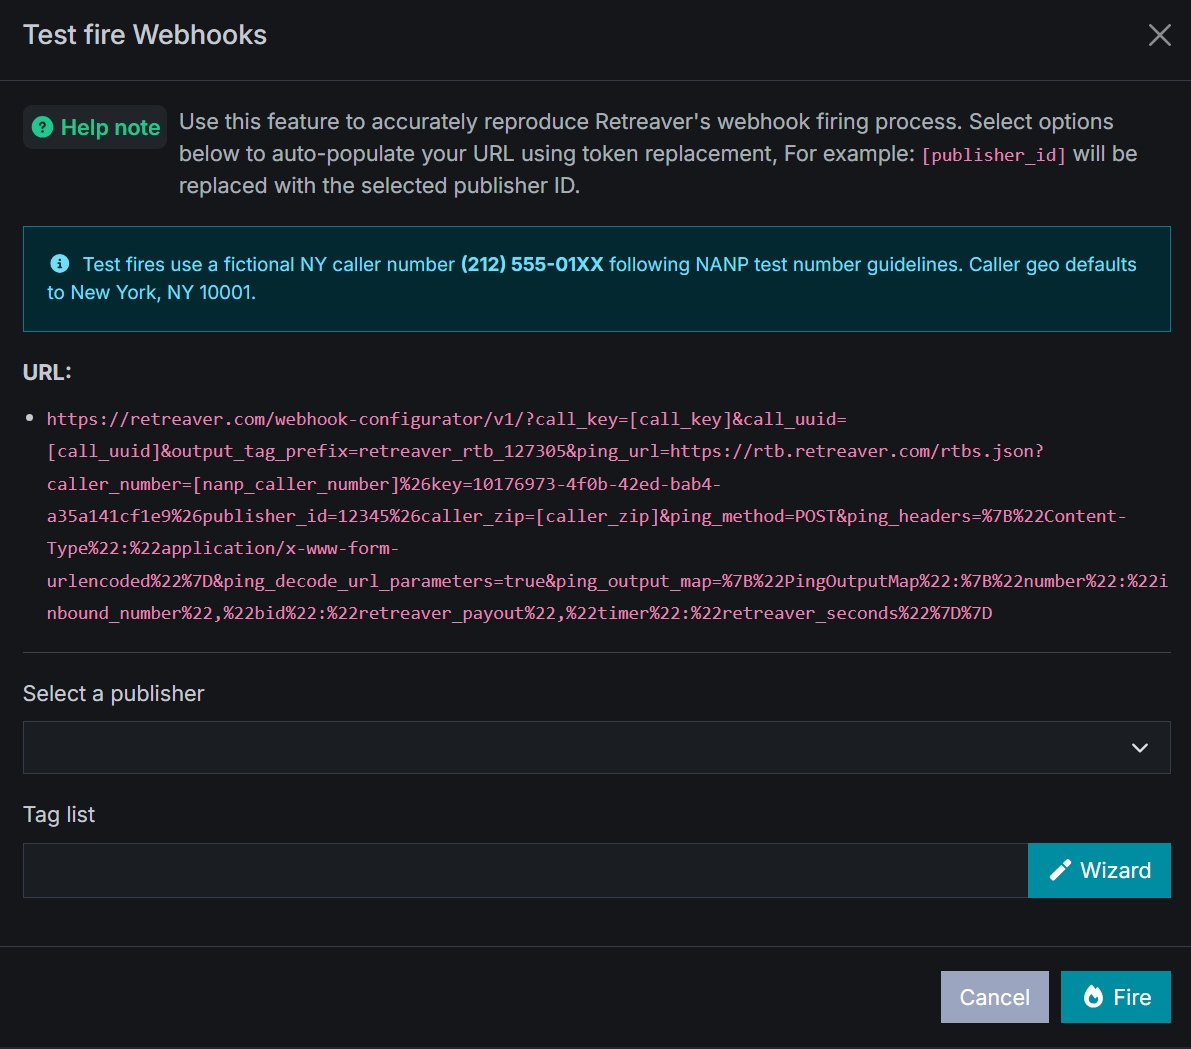This screenshot has height=1049, width=1191.
Task: Click the Select a publisher label
Action: tap(114, 694)
